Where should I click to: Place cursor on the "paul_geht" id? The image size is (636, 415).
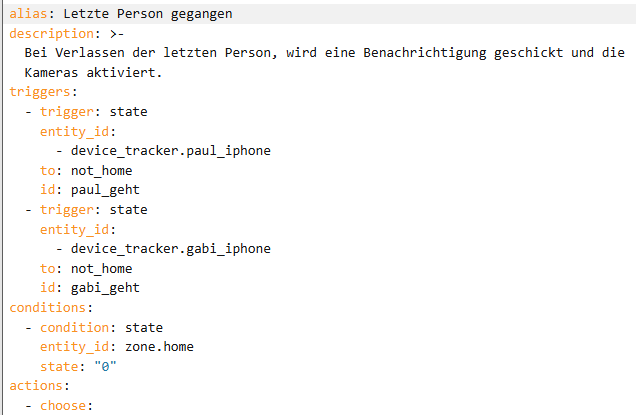coord(106,190)
